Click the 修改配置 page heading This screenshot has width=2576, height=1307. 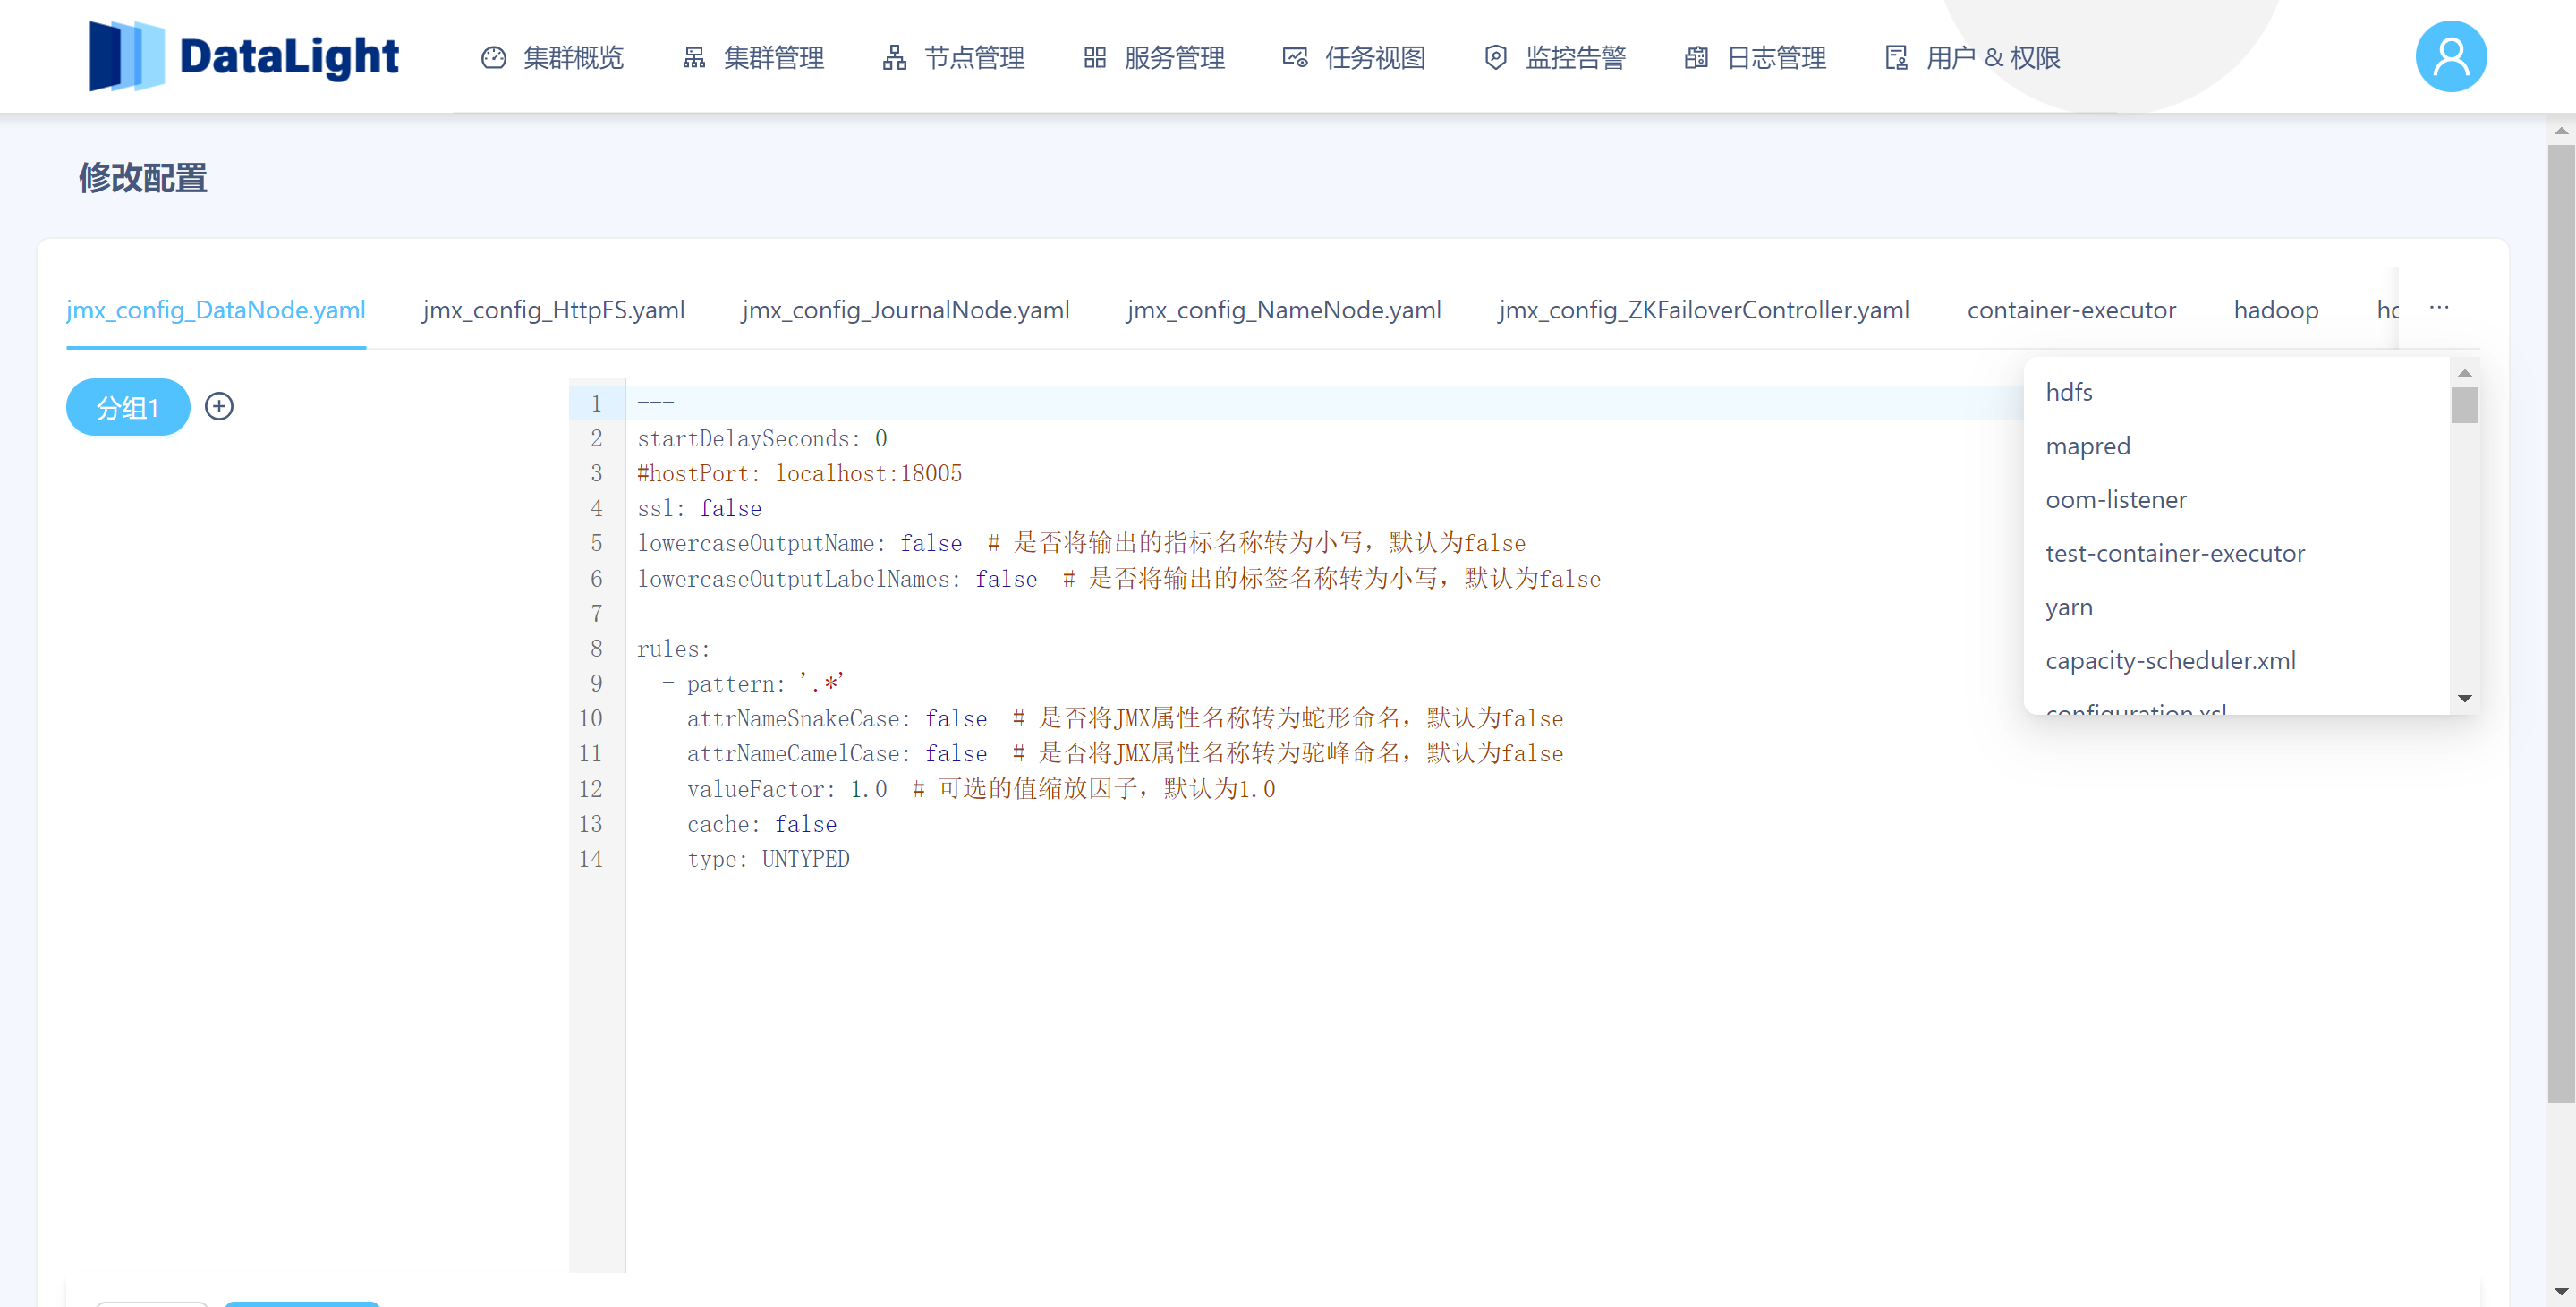coord(143,179)
